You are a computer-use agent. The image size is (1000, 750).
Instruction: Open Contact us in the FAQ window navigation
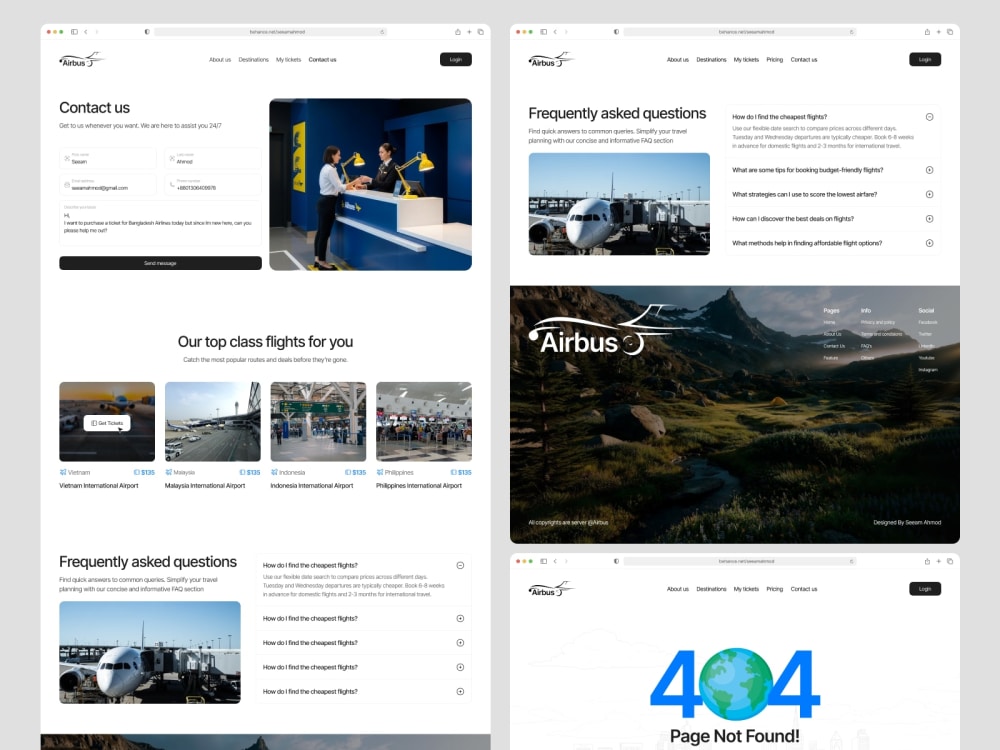804,59
